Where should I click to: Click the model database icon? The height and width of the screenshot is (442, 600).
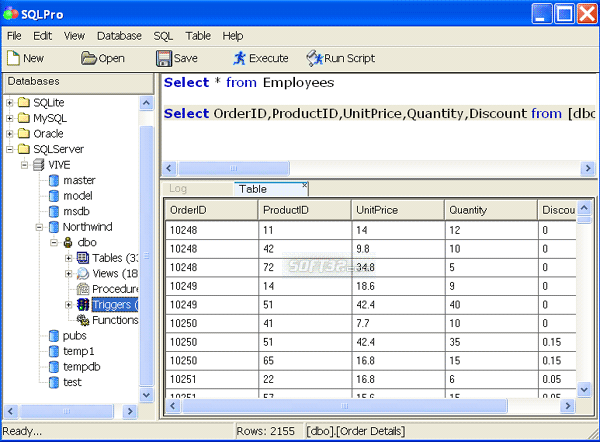(x=54, y=196)
